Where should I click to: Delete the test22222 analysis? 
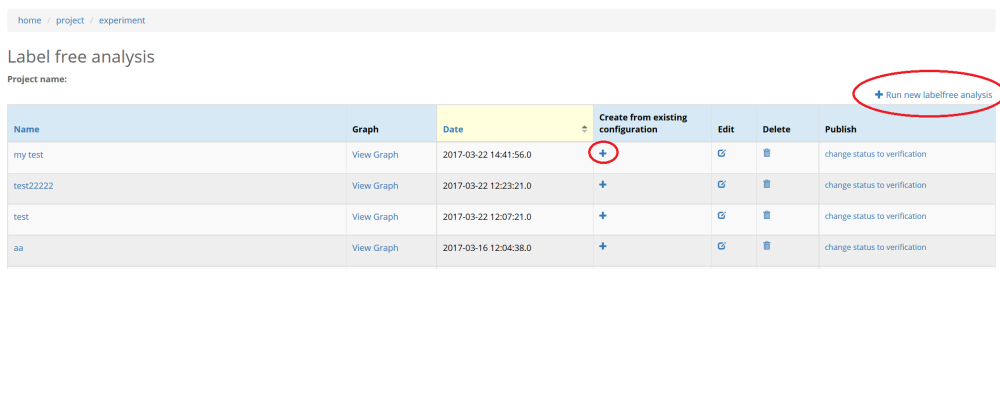point(767,184)
